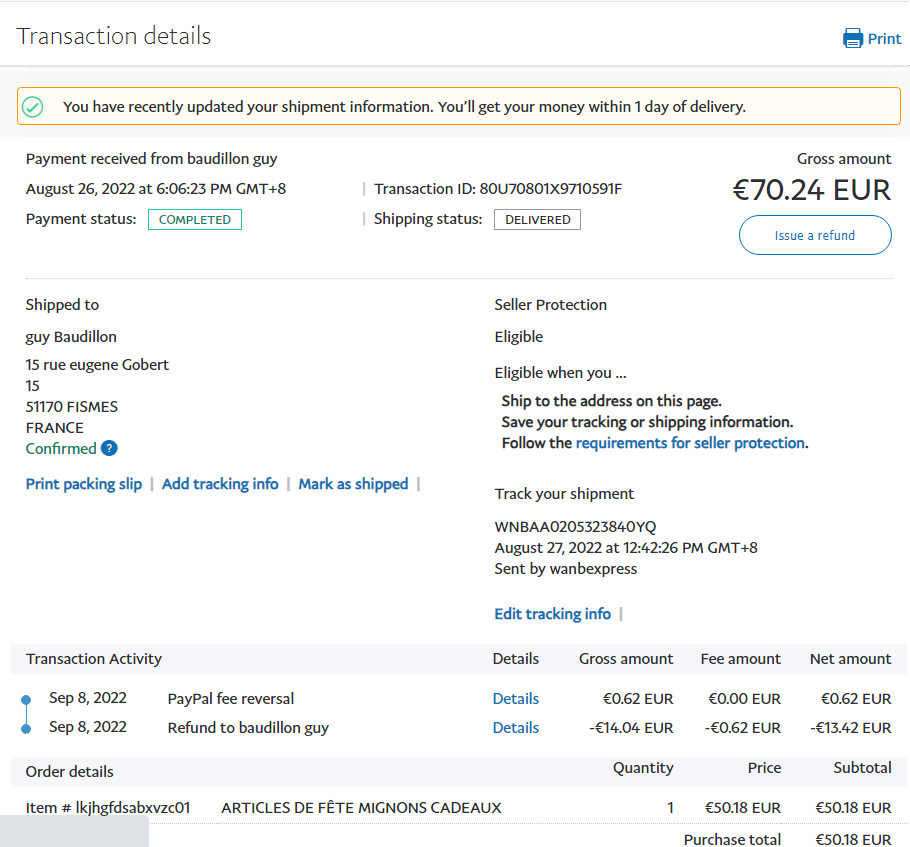
Task: Open Details for PayPal fee reversal
Action: point(515,699)
